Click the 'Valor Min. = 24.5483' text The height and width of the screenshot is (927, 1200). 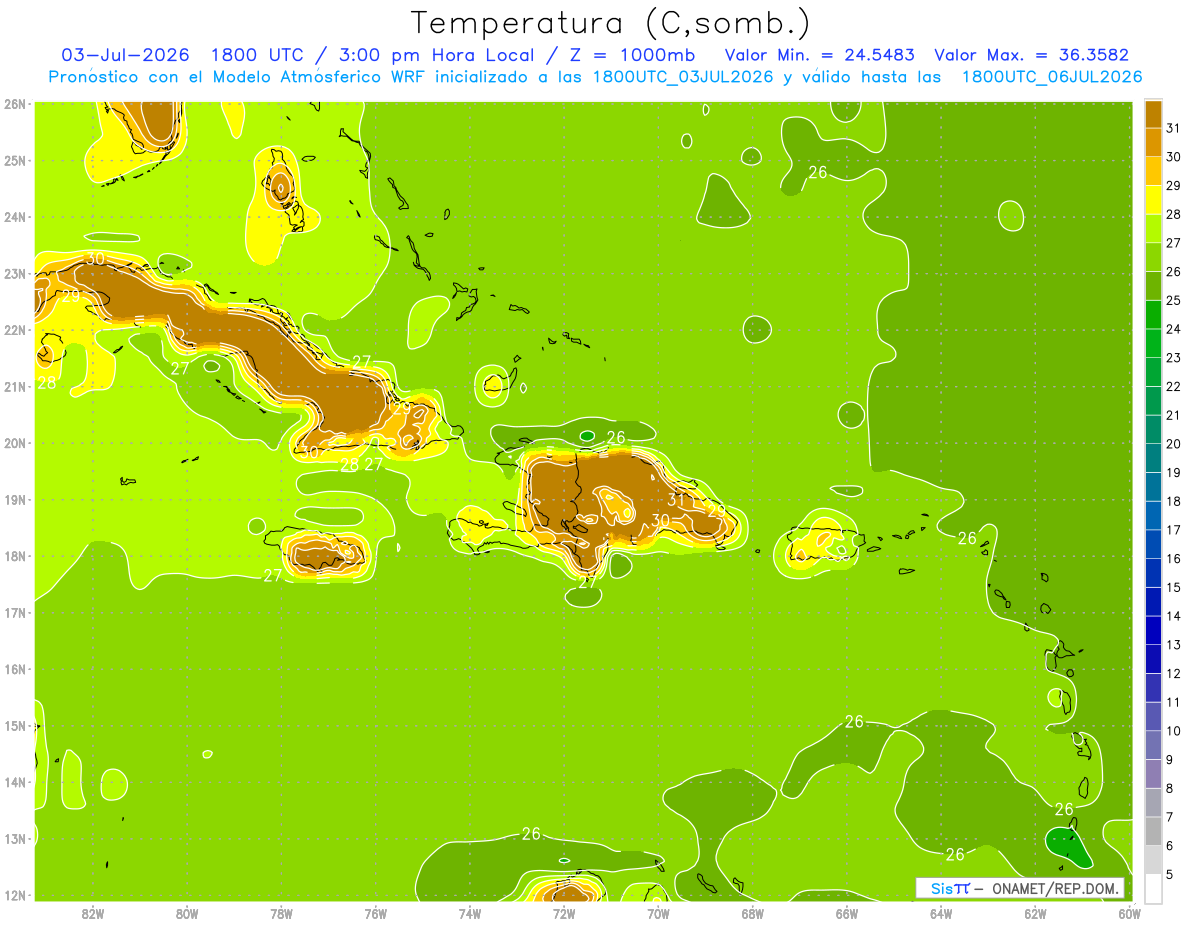click(x=820, y=55)
